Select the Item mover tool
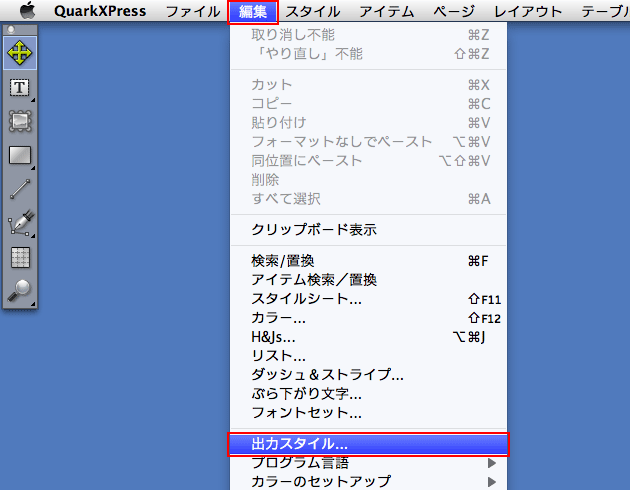 (x=20, y=53)
